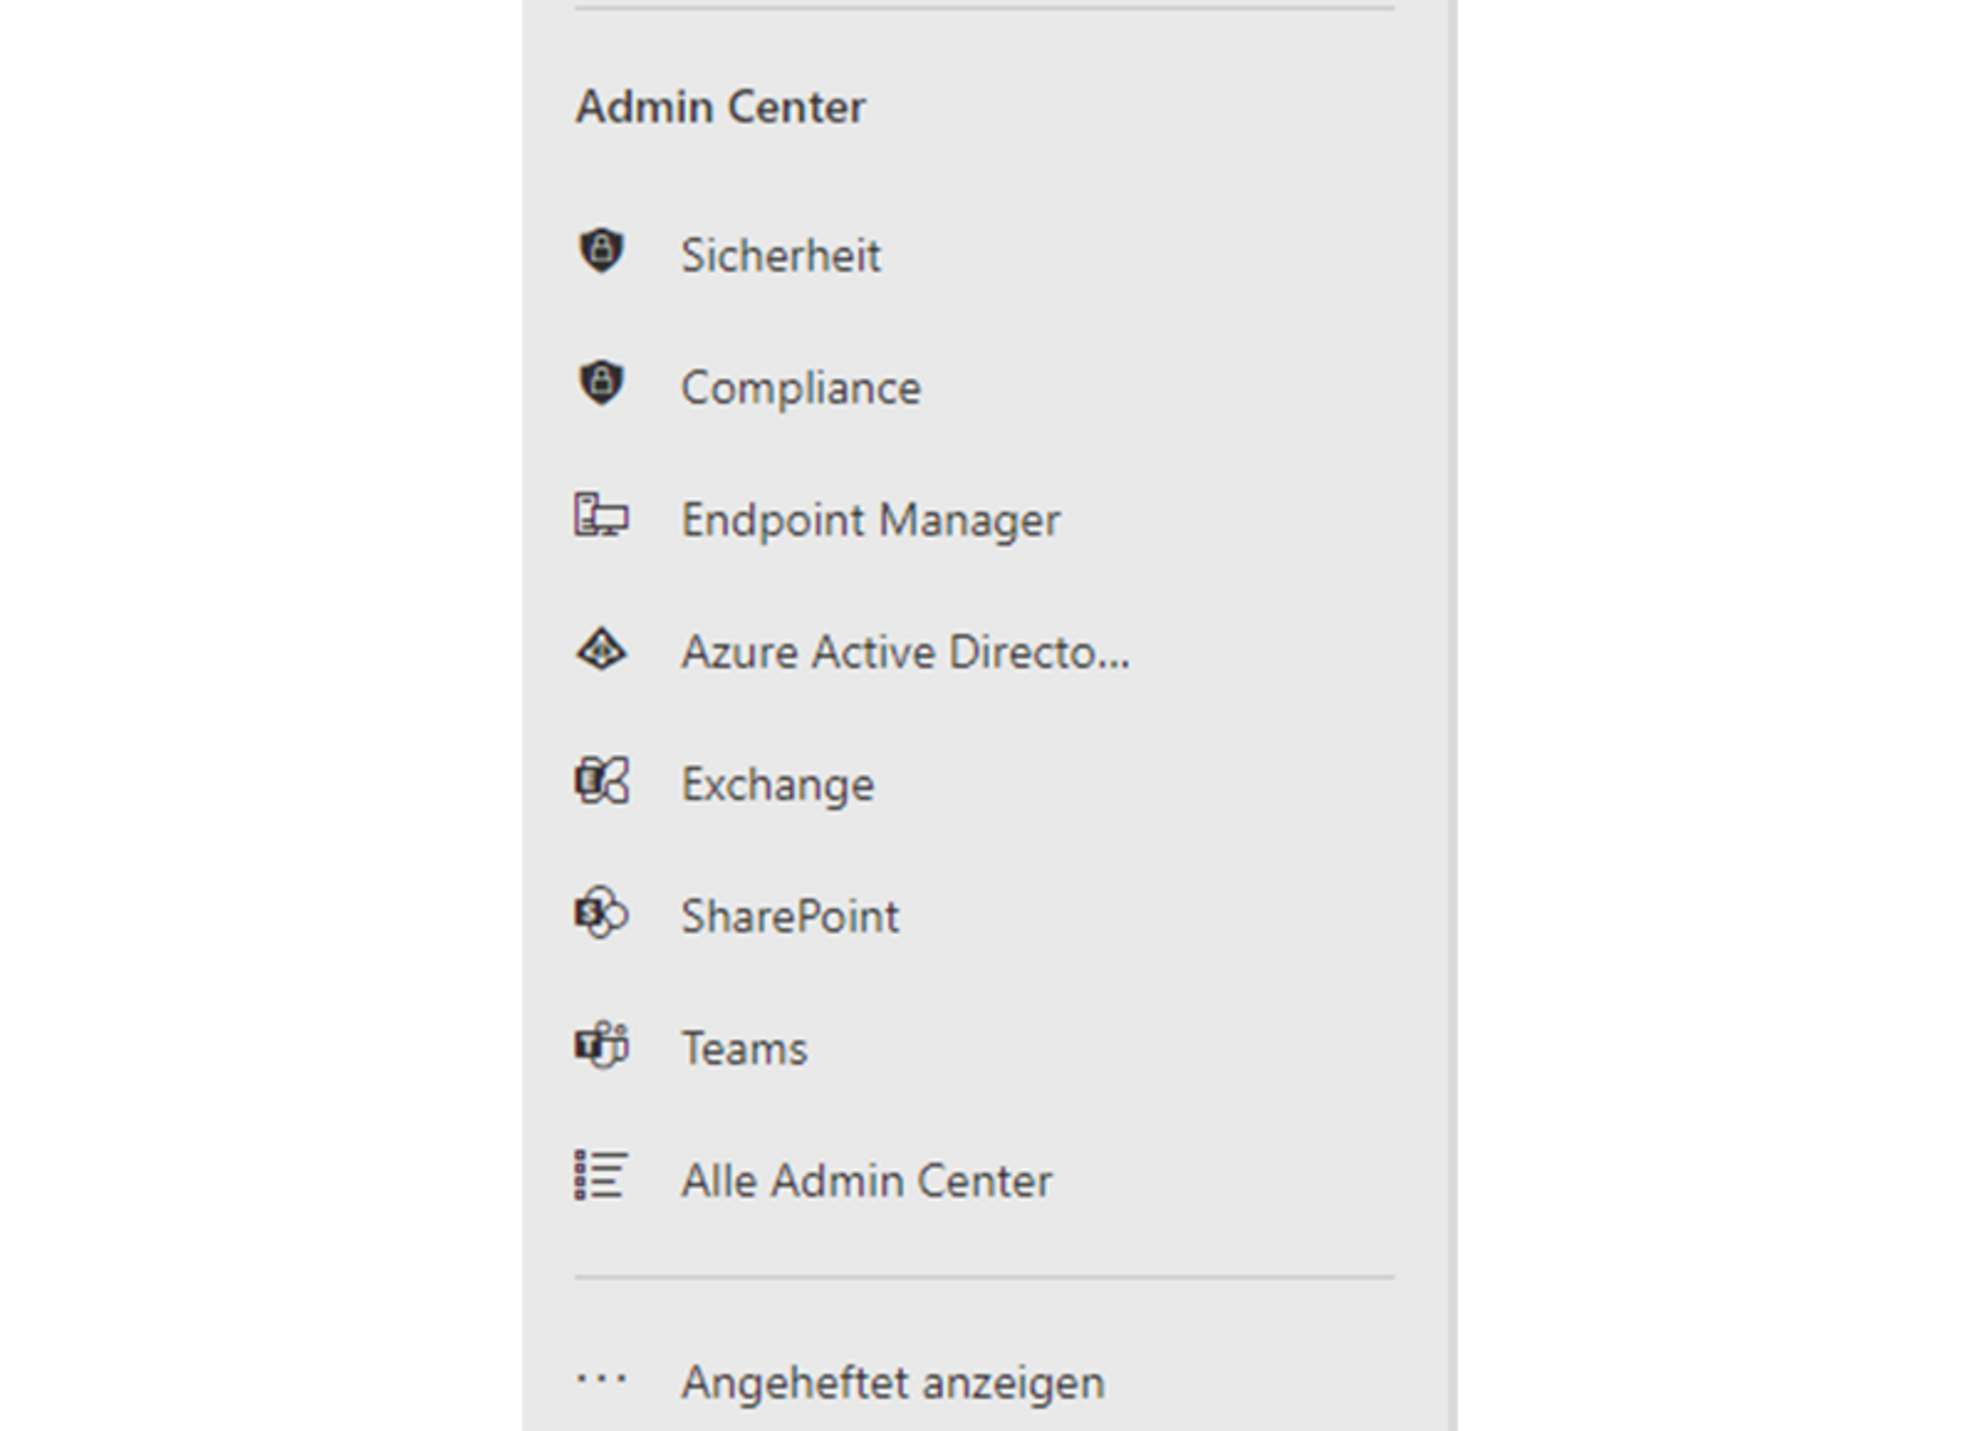The width and height of the screenshot is (1980, 1431).
Task: Open the Sicherheit admin center
Action: click(x=781, y=255)
